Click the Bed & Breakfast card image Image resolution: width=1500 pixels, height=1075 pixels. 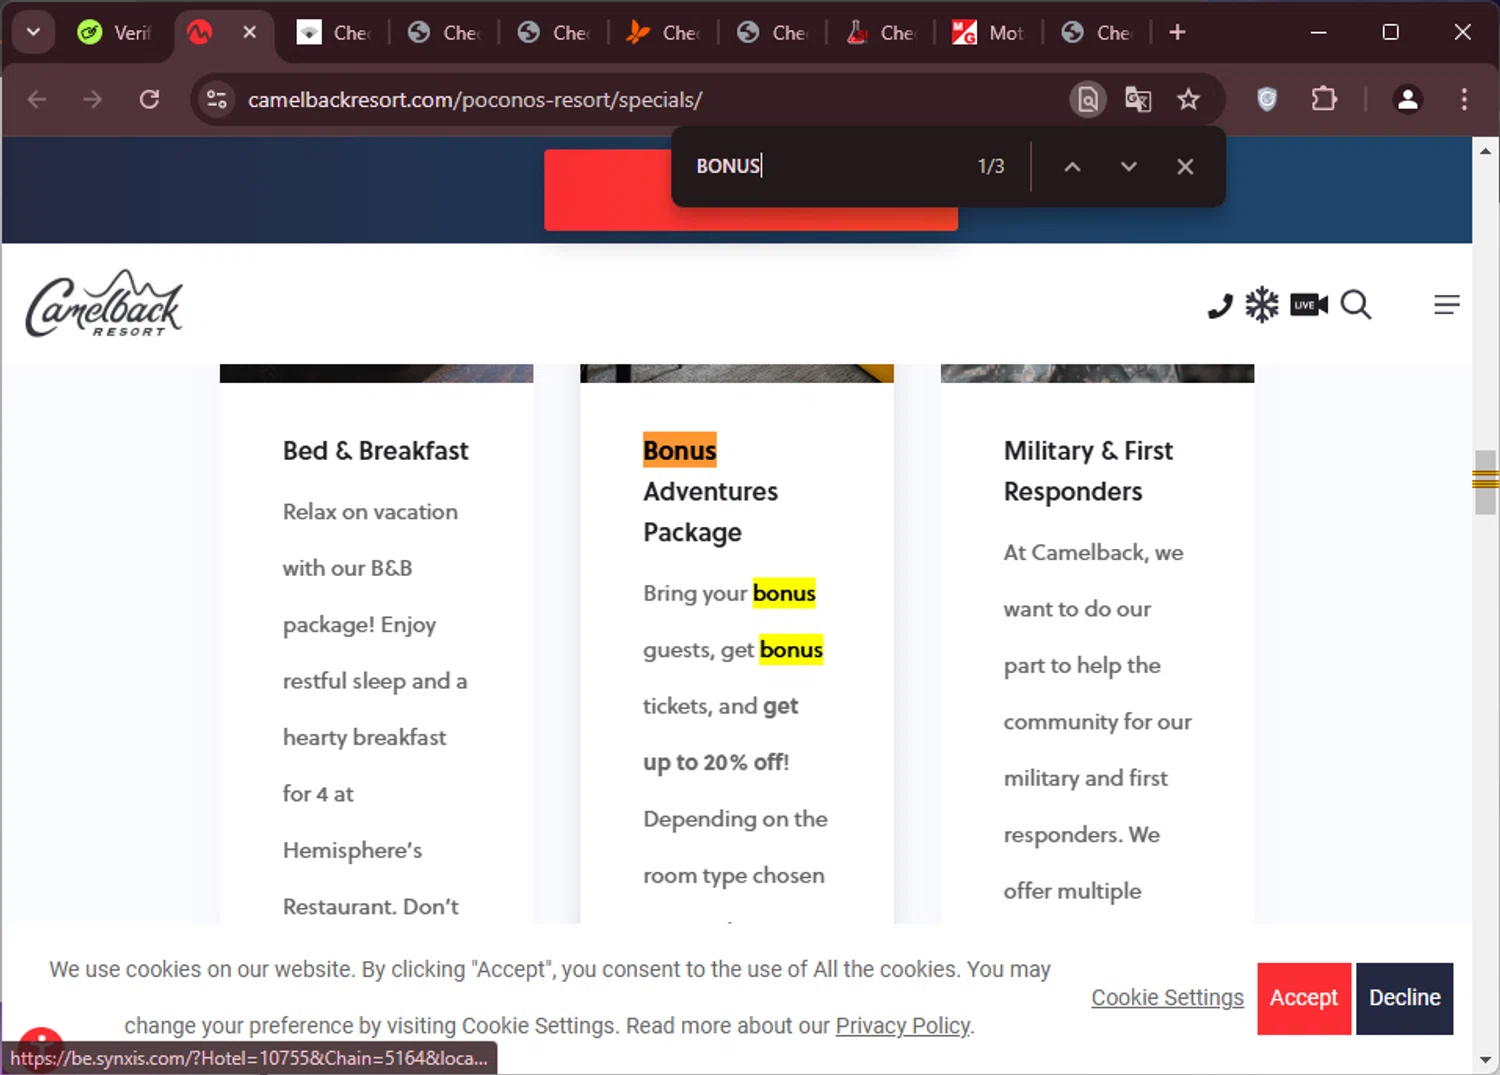(x=376, y=373)
